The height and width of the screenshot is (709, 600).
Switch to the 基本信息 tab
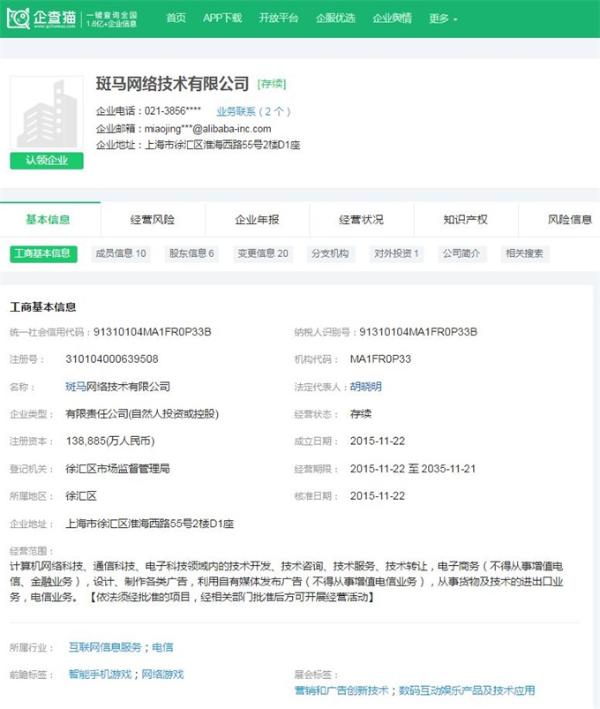[x=48, y=220]
